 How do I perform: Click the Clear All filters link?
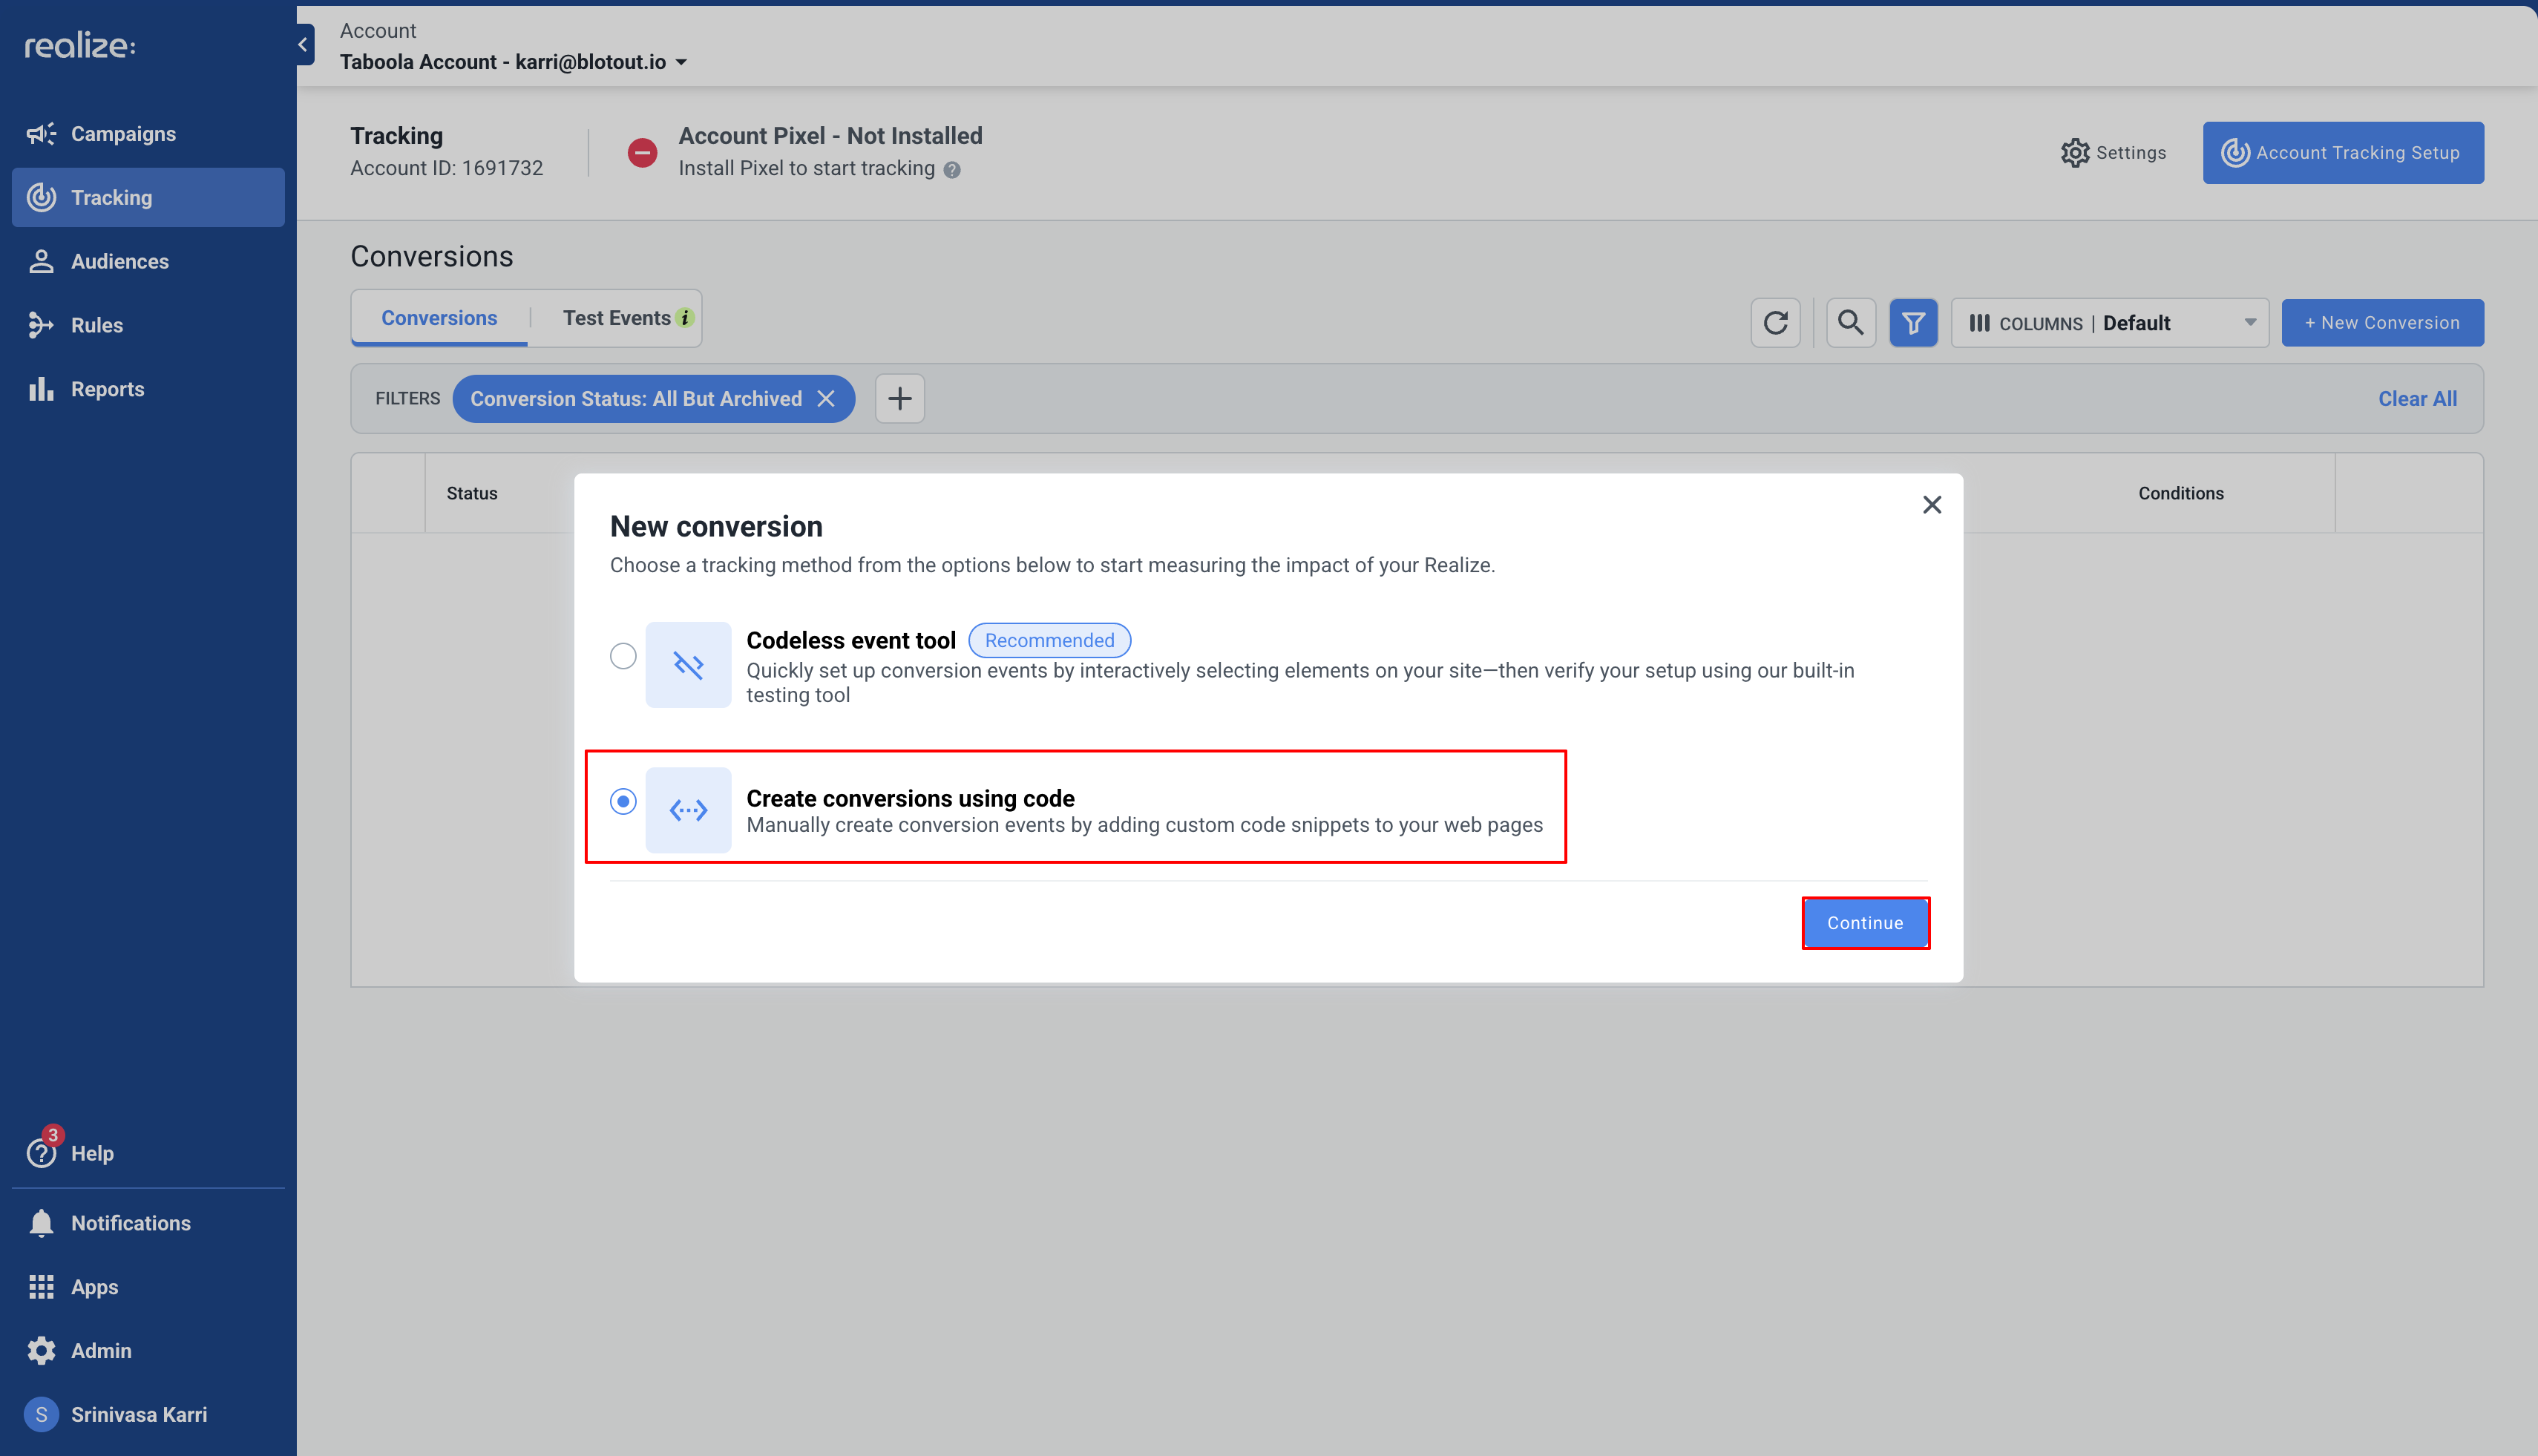click(2416, 399)
